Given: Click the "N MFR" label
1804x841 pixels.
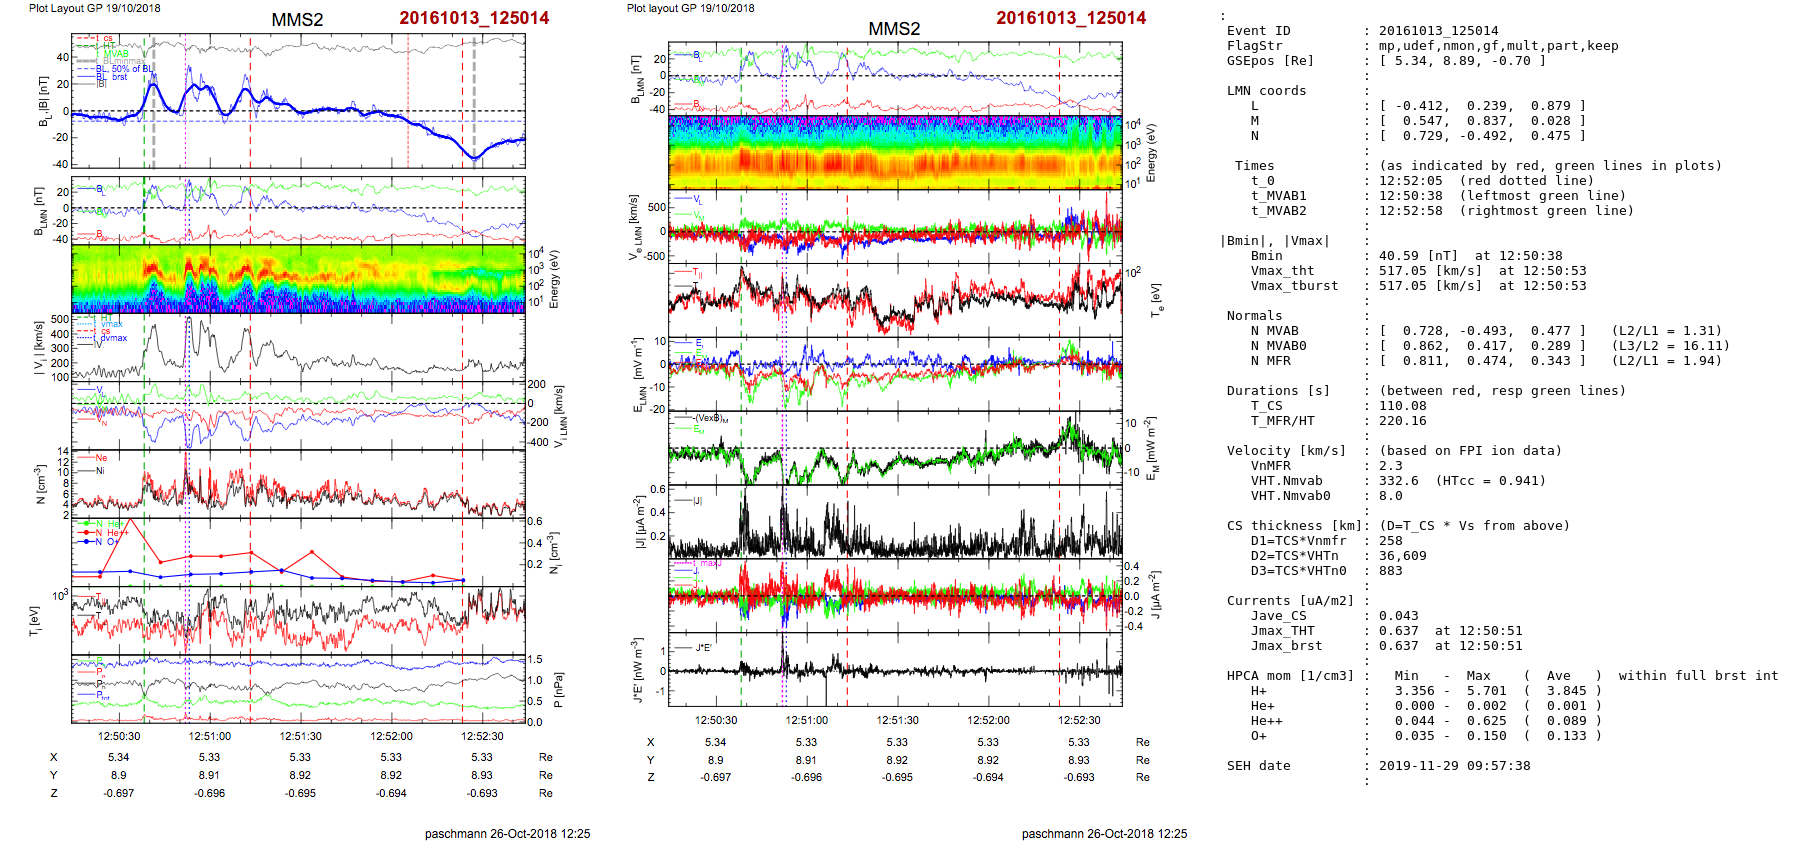Looking at the screenshot, I should (x=1270, y=361).
